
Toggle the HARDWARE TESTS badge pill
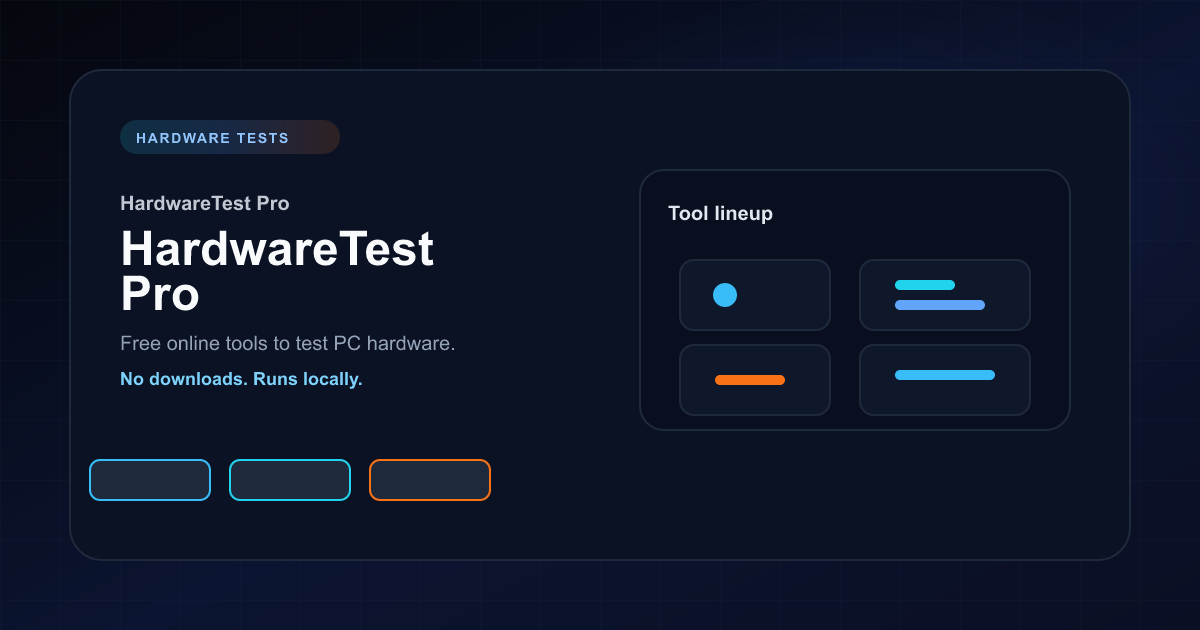(x=230, y=137)
